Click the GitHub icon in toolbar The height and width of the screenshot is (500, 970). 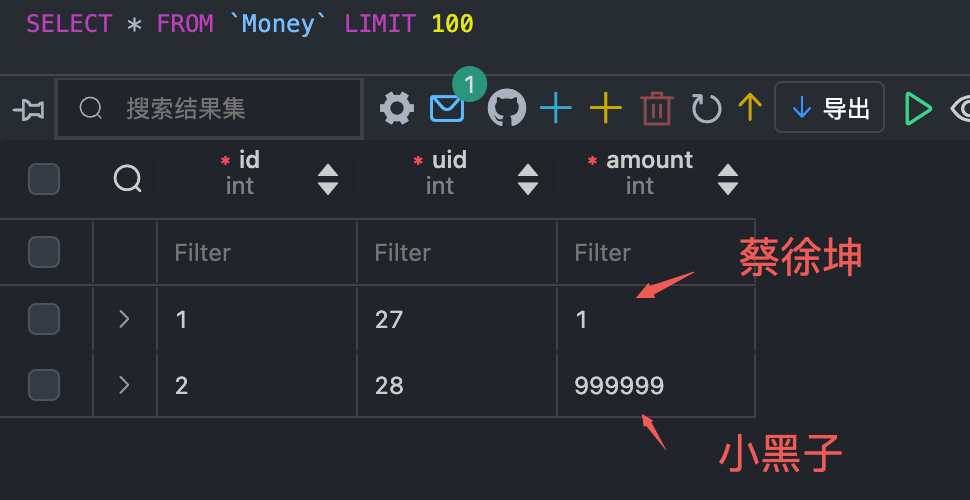pos(507,108)
